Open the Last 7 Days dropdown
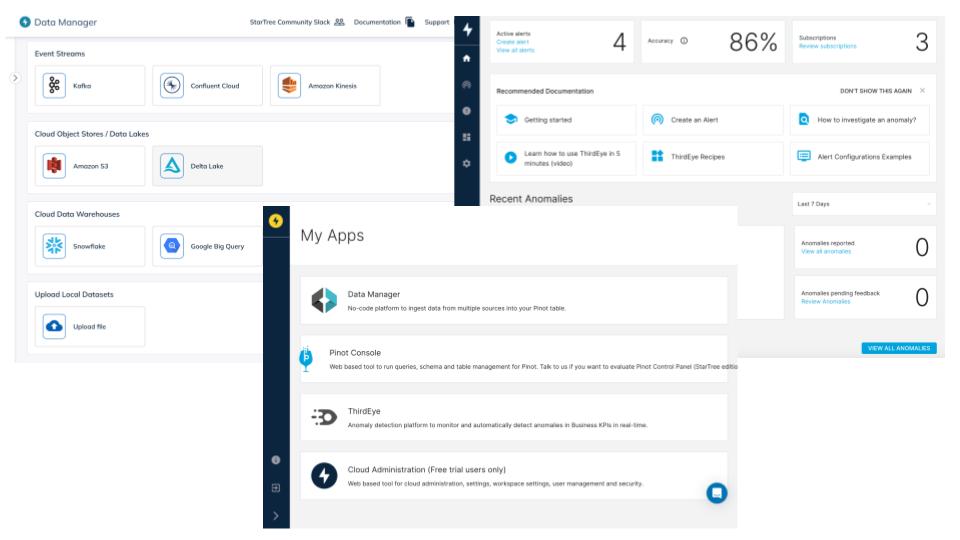This screenshot has width=960, height=540. 864,204
